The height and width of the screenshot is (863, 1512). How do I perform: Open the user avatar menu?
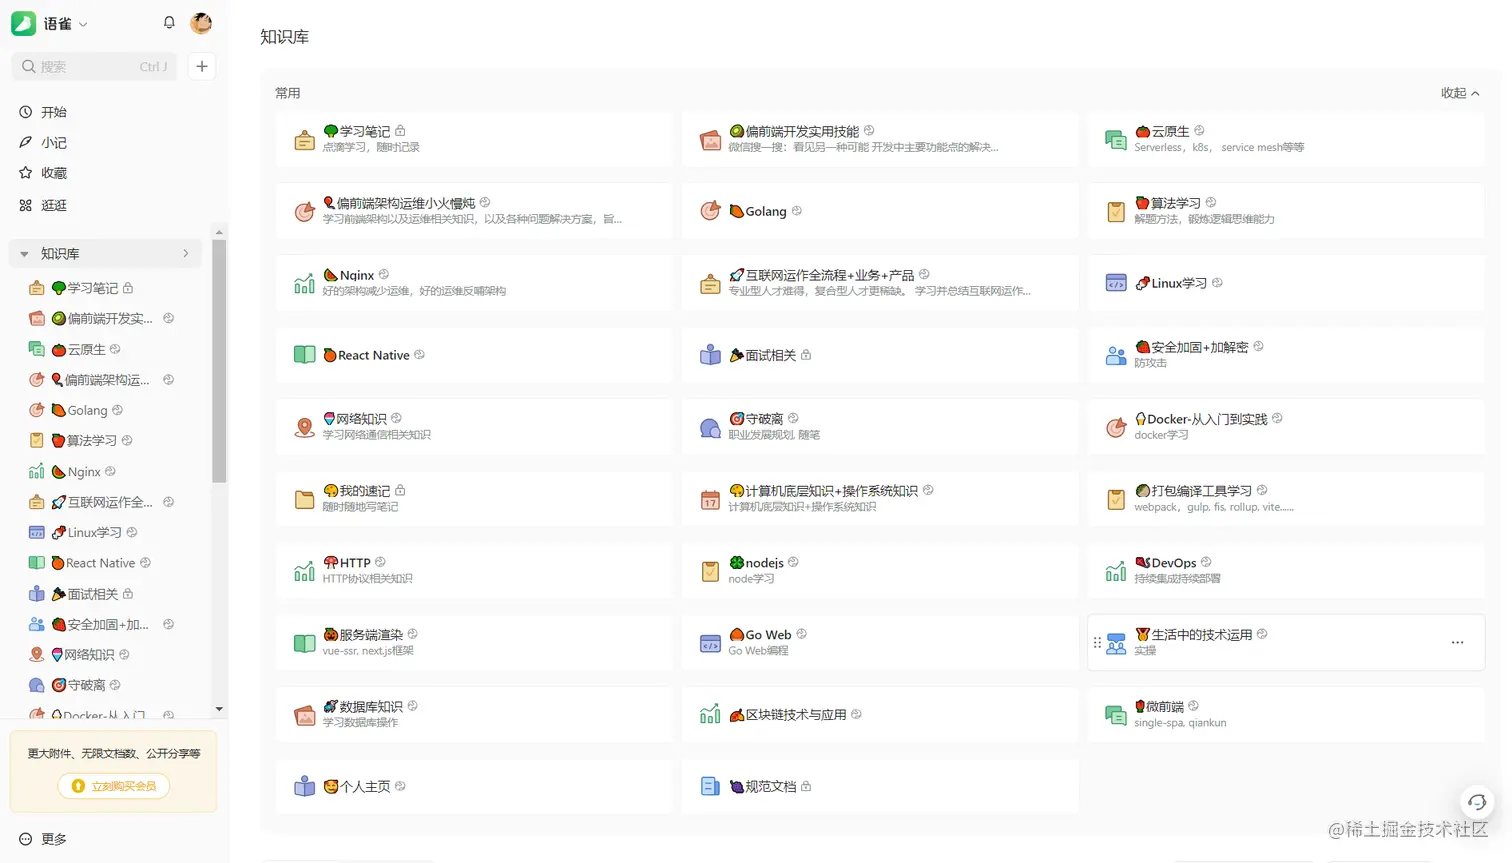[201, 23]
